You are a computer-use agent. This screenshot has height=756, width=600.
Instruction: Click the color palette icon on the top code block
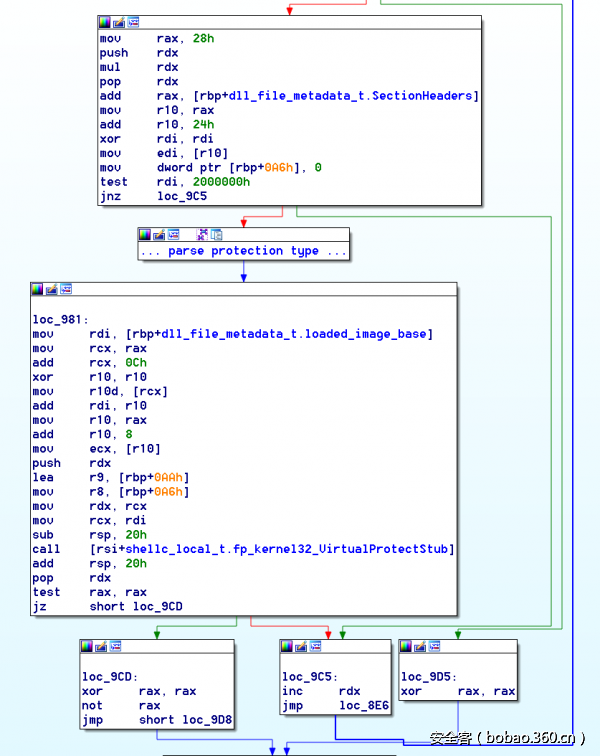point(106,22)
